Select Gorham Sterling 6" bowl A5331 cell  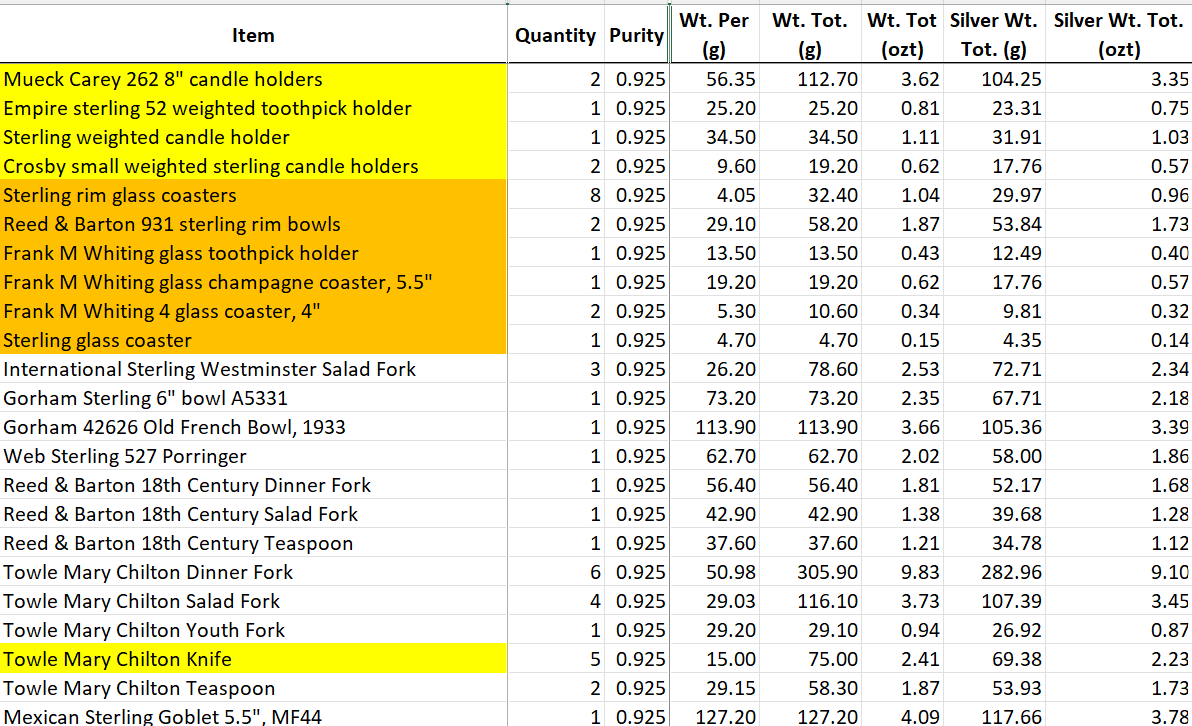click(253, 398)
